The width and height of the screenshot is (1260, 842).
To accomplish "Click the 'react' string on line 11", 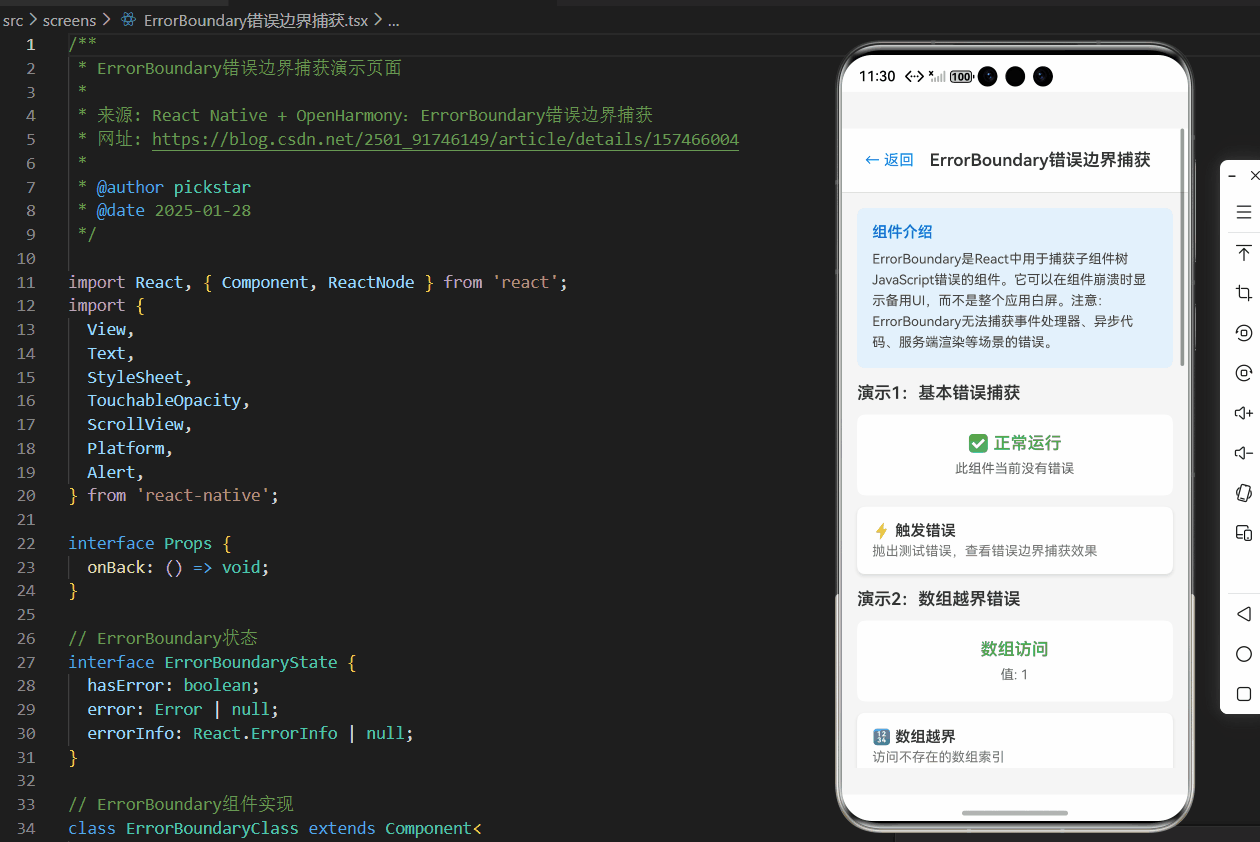I will click(525, 282).
